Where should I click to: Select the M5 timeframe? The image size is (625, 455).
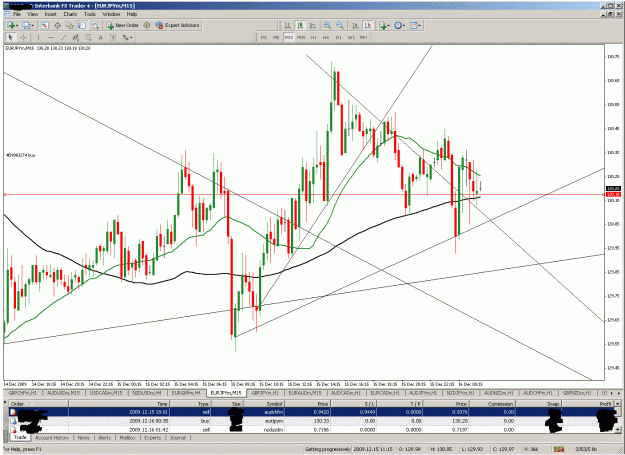(x=276, y=37)
